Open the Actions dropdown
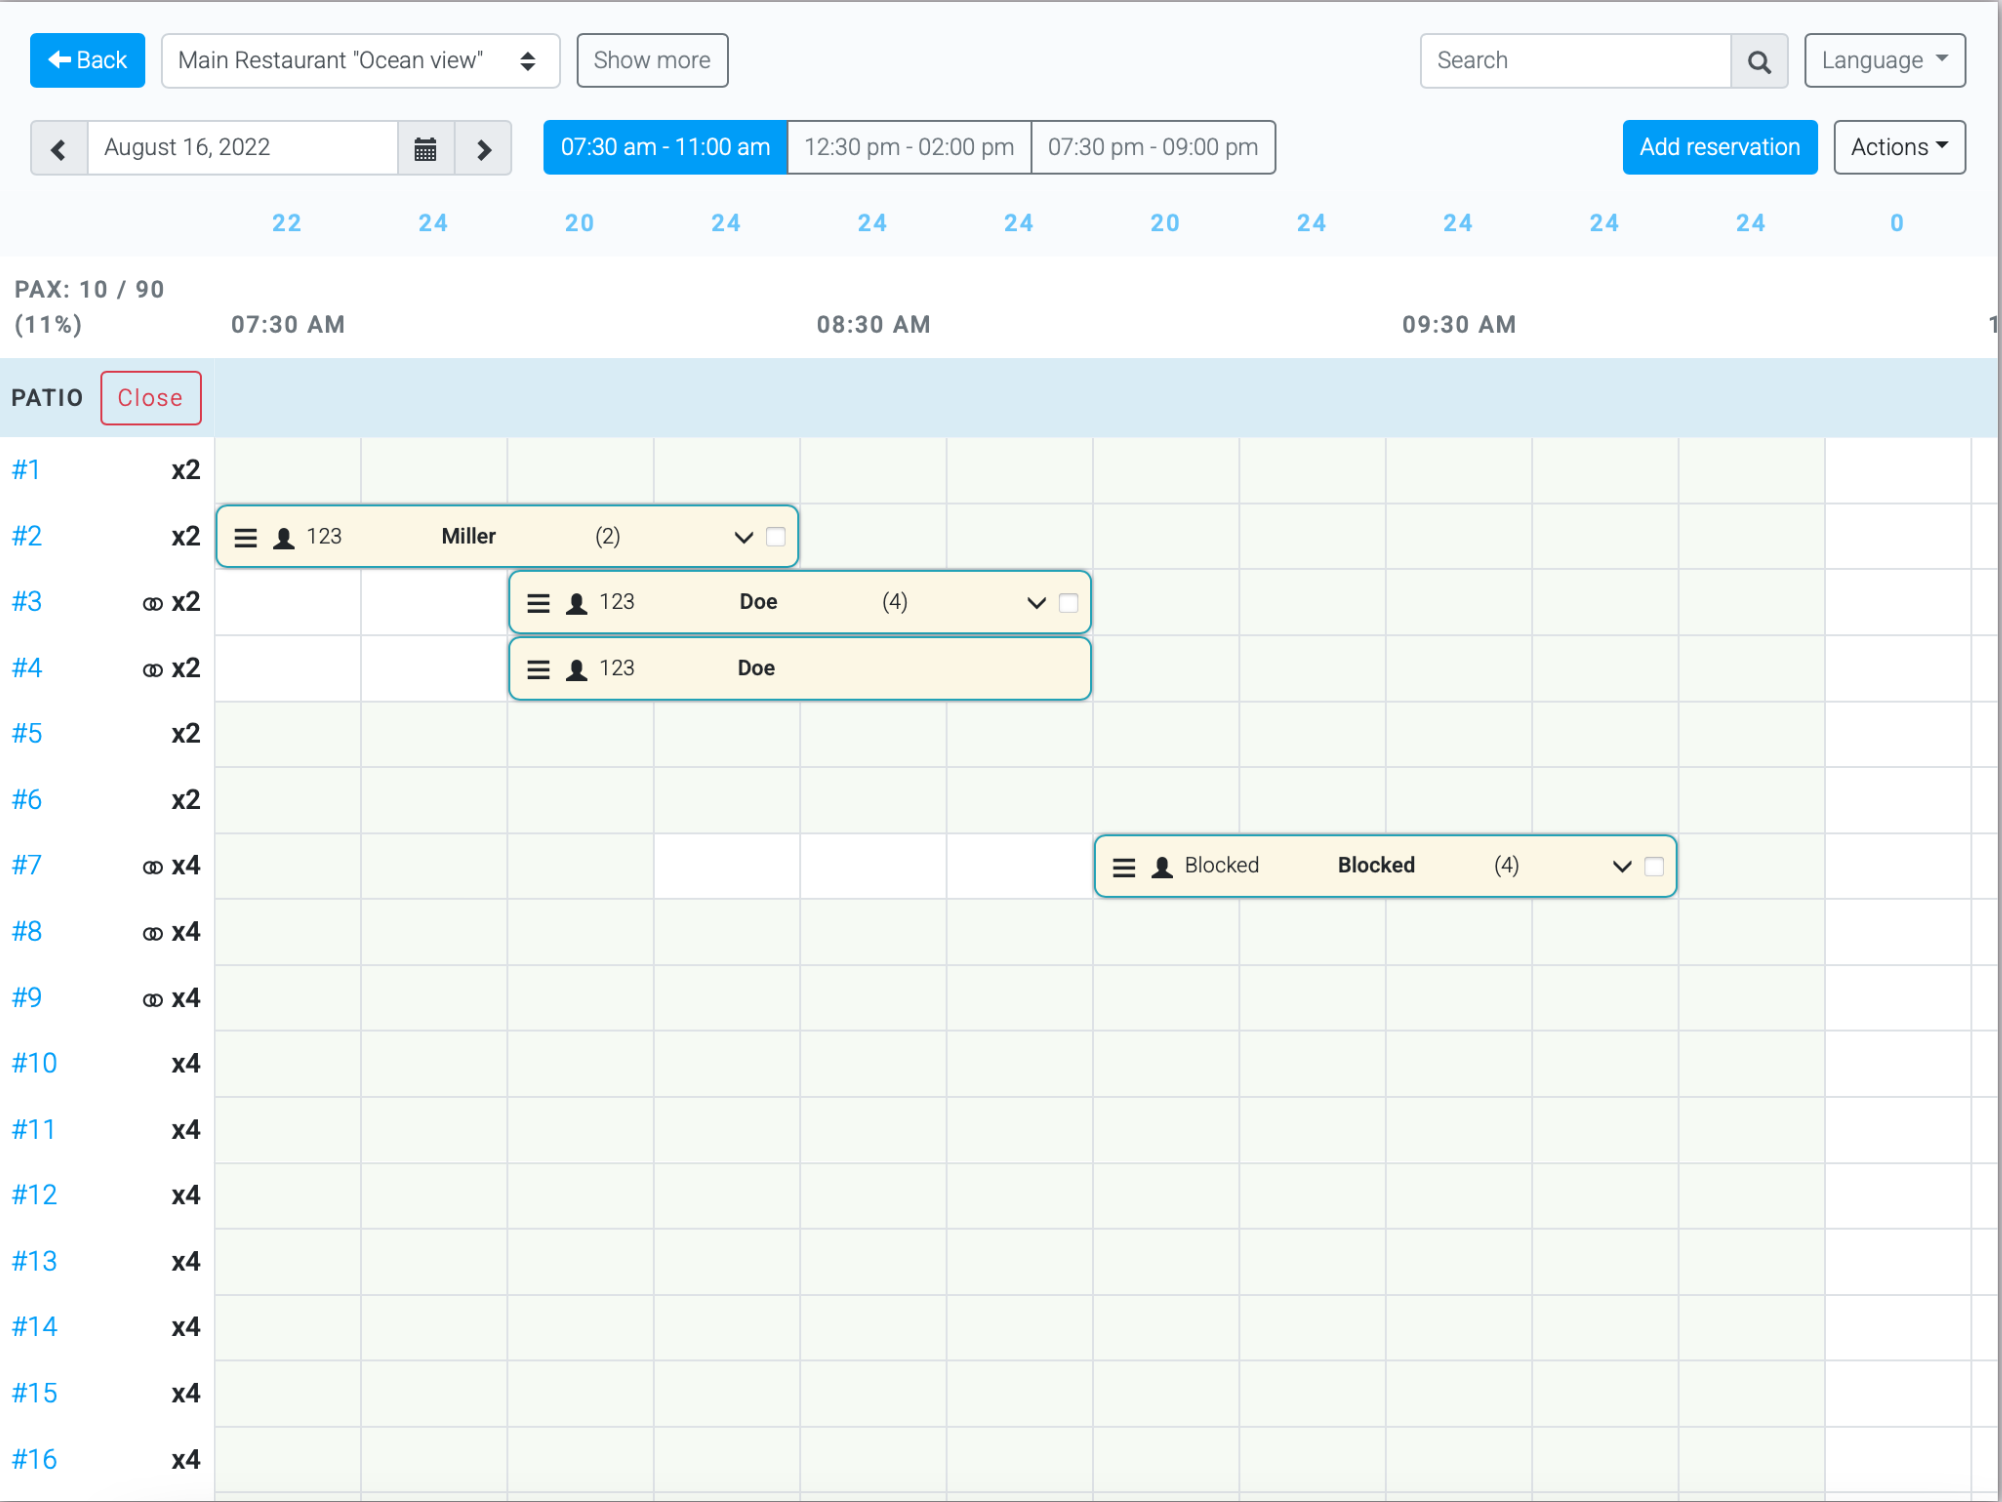 [1898, 147]
